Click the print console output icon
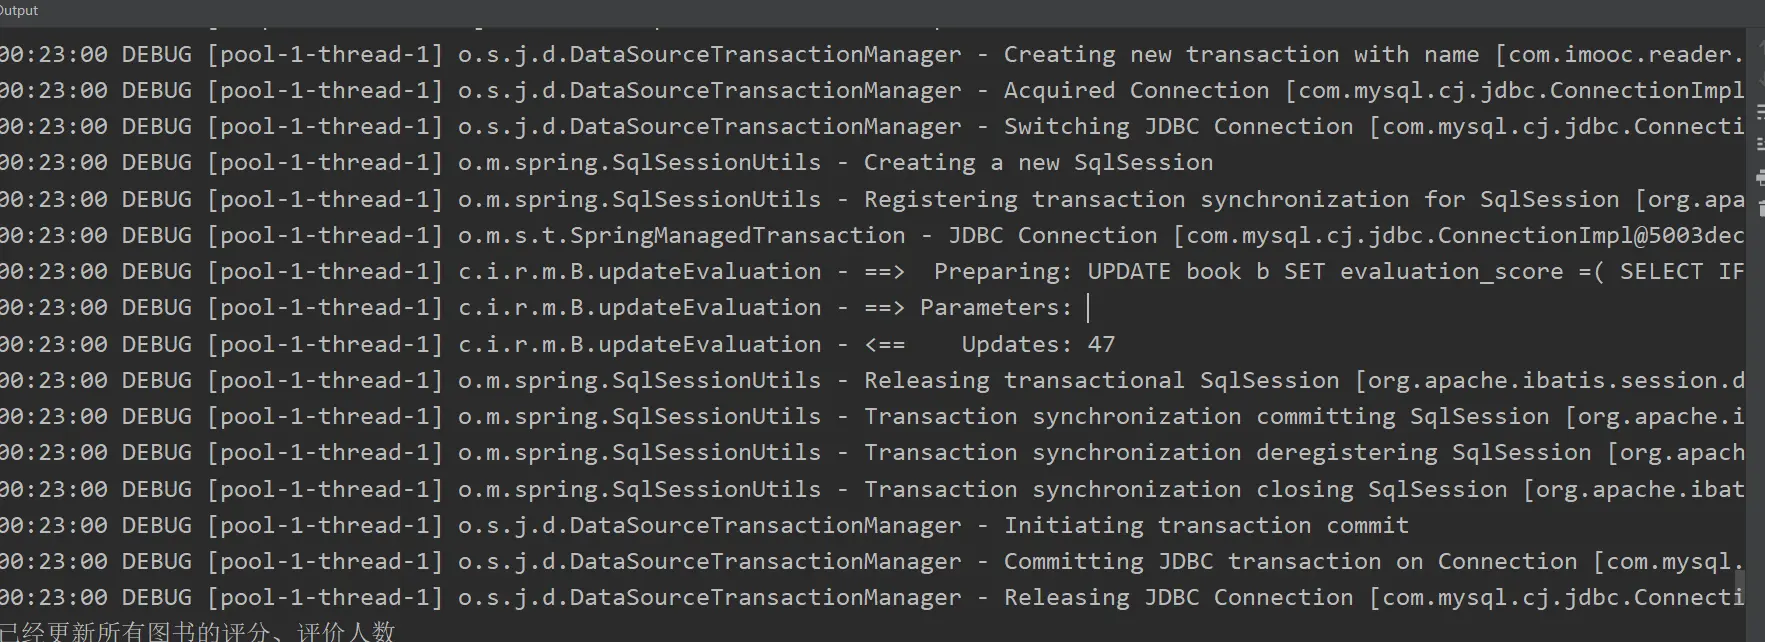Screen dimensions: 1765x642 tap(1759, 178)
